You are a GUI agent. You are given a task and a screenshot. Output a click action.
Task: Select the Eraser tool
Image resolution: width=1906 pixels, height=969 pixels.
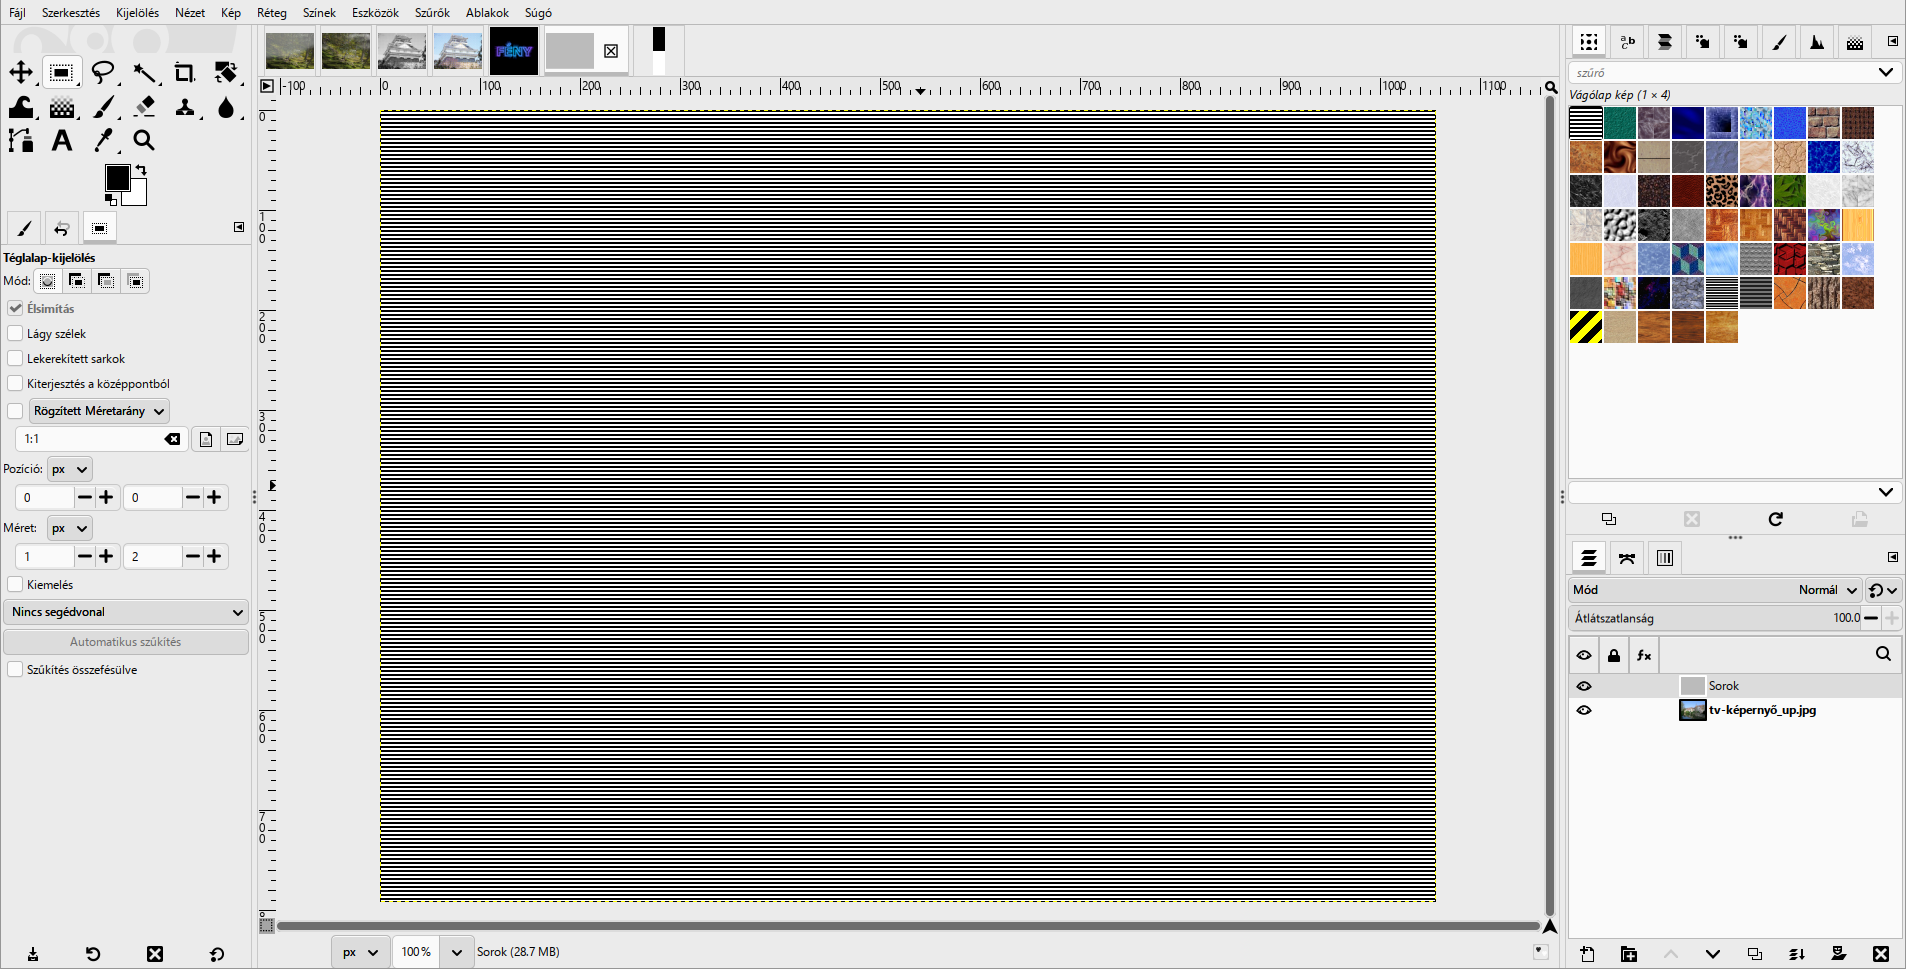(x=144, y=107)
